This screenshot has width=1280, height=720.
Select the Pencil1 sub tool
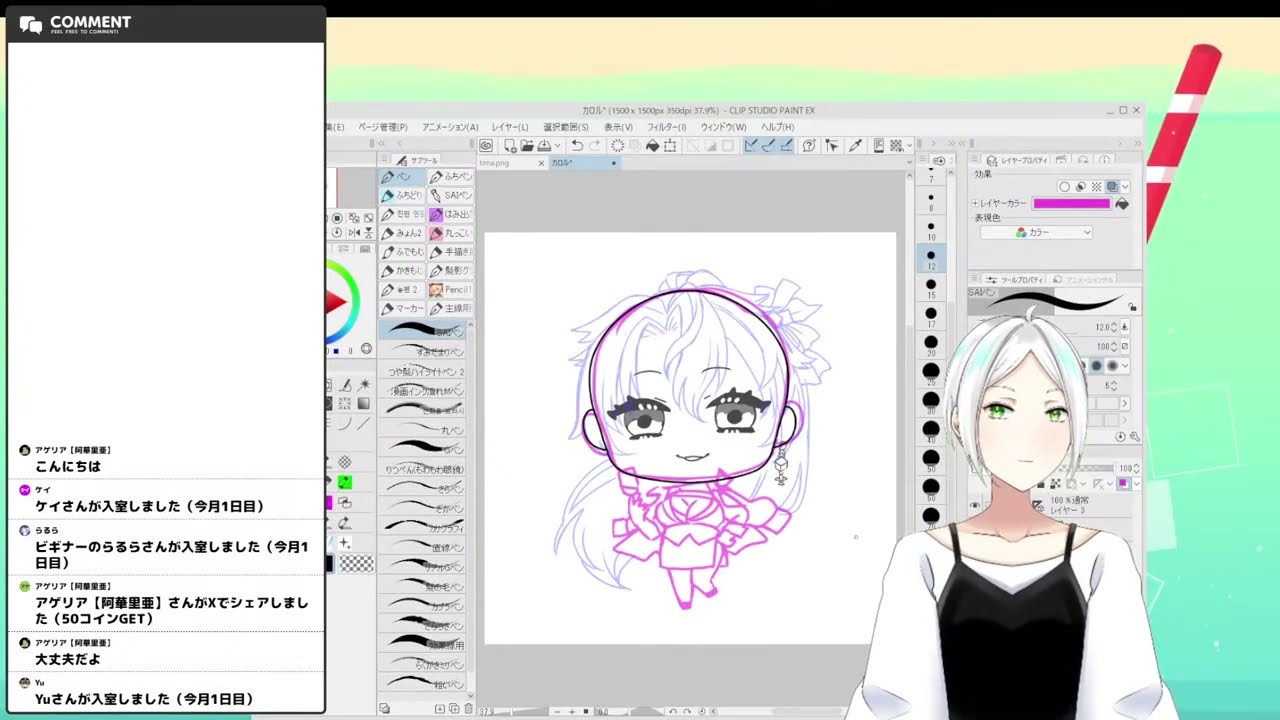450,290
